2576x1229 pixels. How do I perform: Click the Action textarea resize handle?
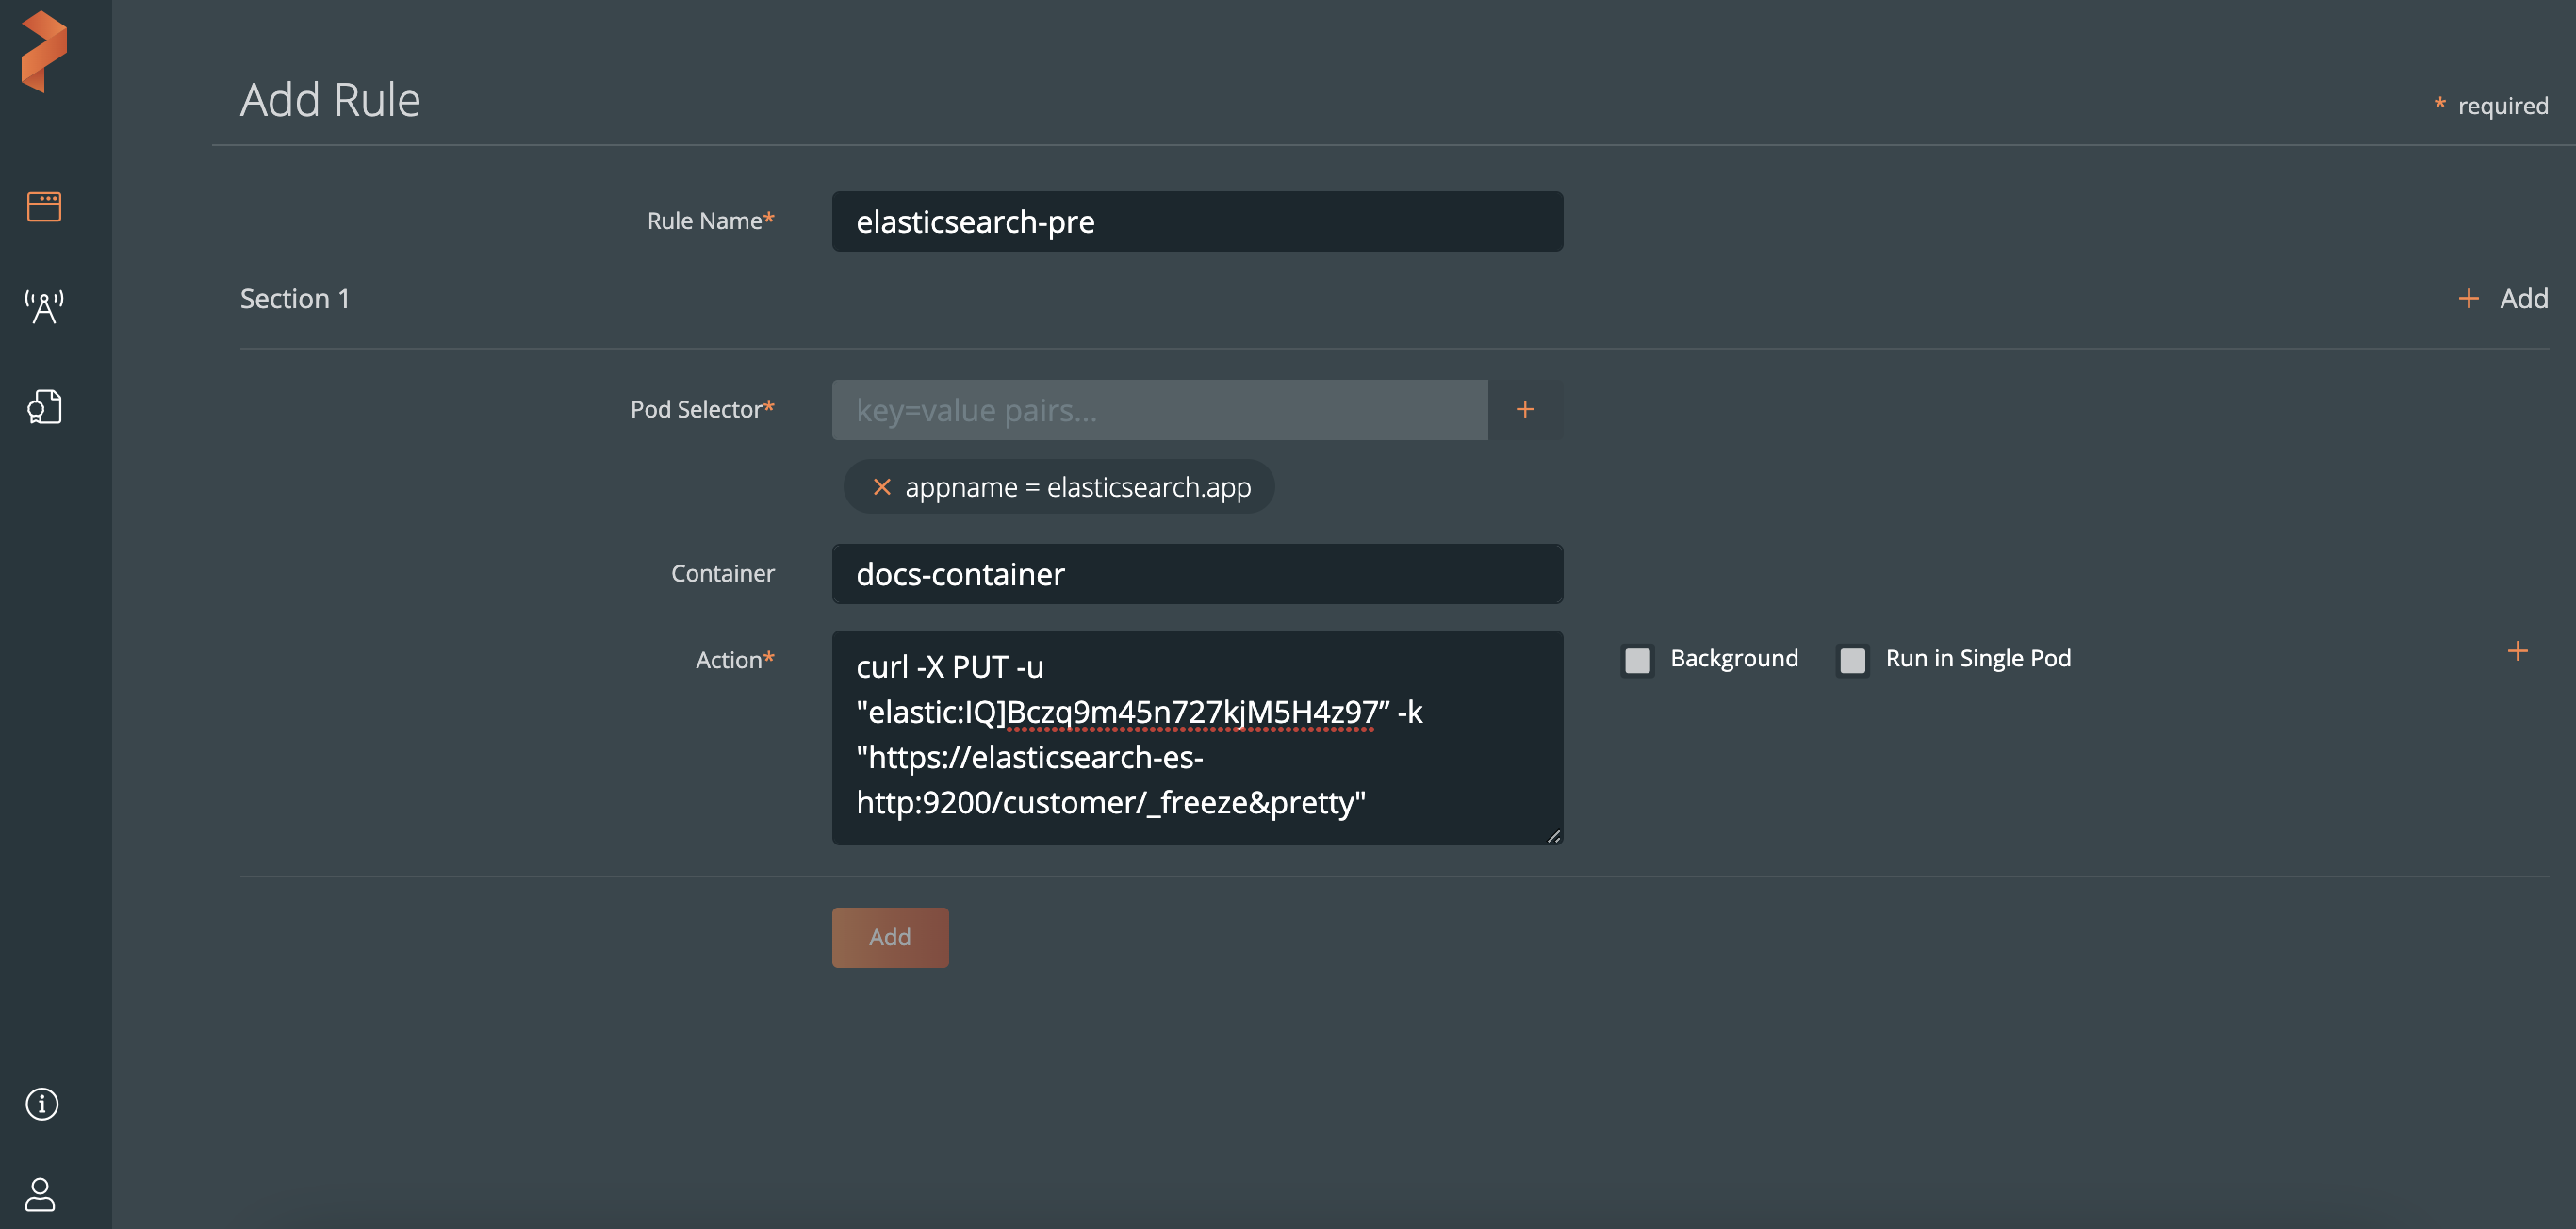[1553, 836]
